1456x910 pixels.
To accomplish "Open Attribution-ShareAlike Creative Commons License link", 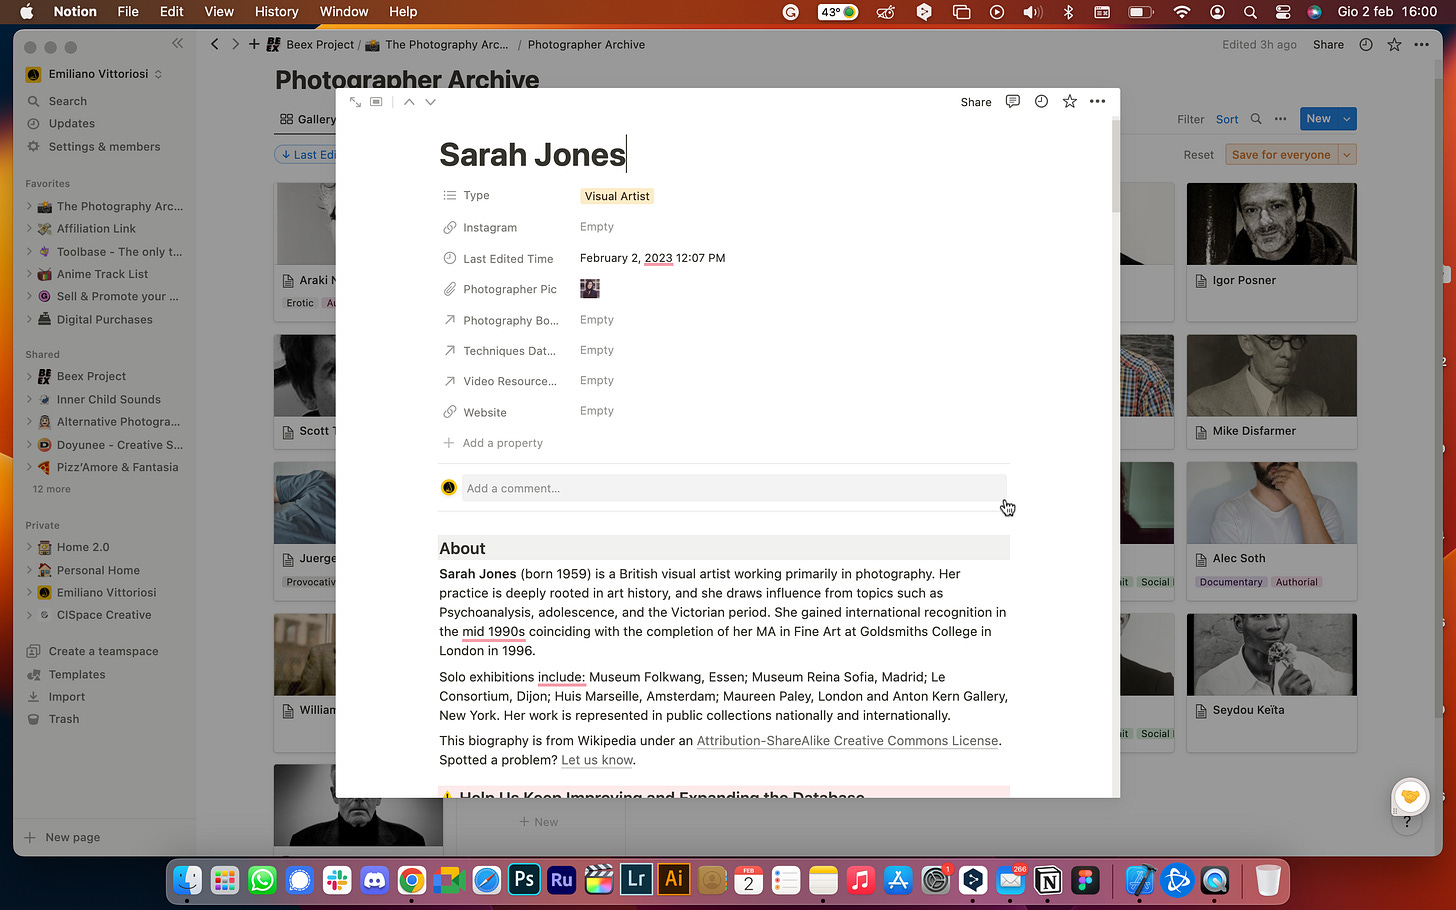I will tap(847, 741).
